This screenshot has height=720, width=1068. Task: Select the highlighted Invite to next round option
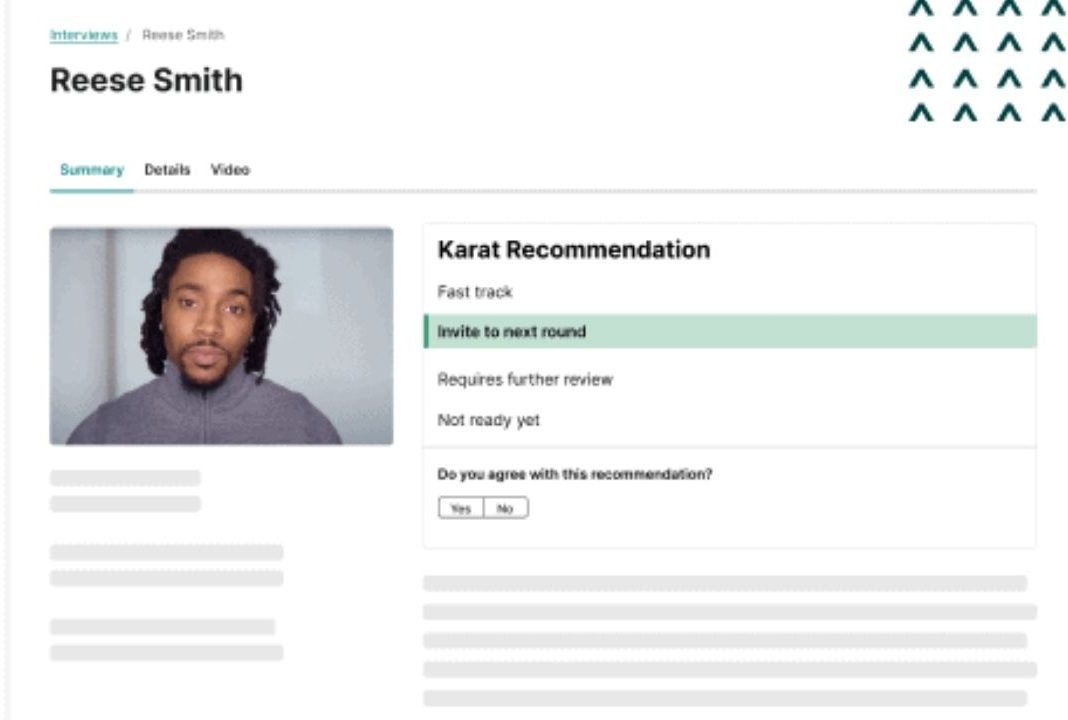730,332
